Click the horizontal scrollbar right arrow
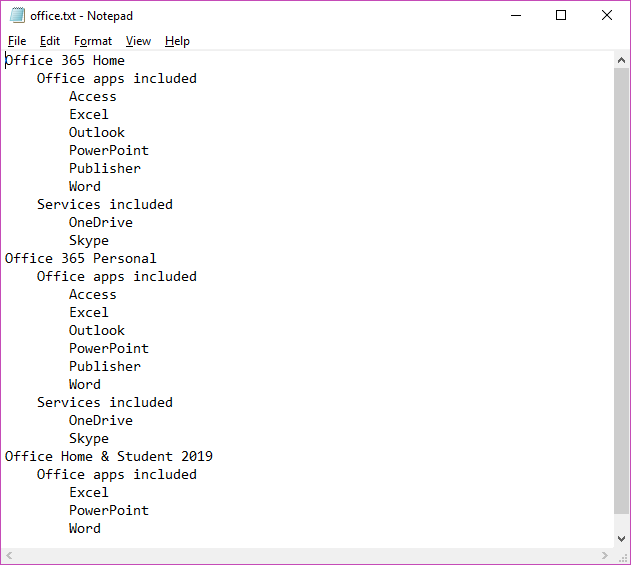The image size is (631, 565). (604, 555)
